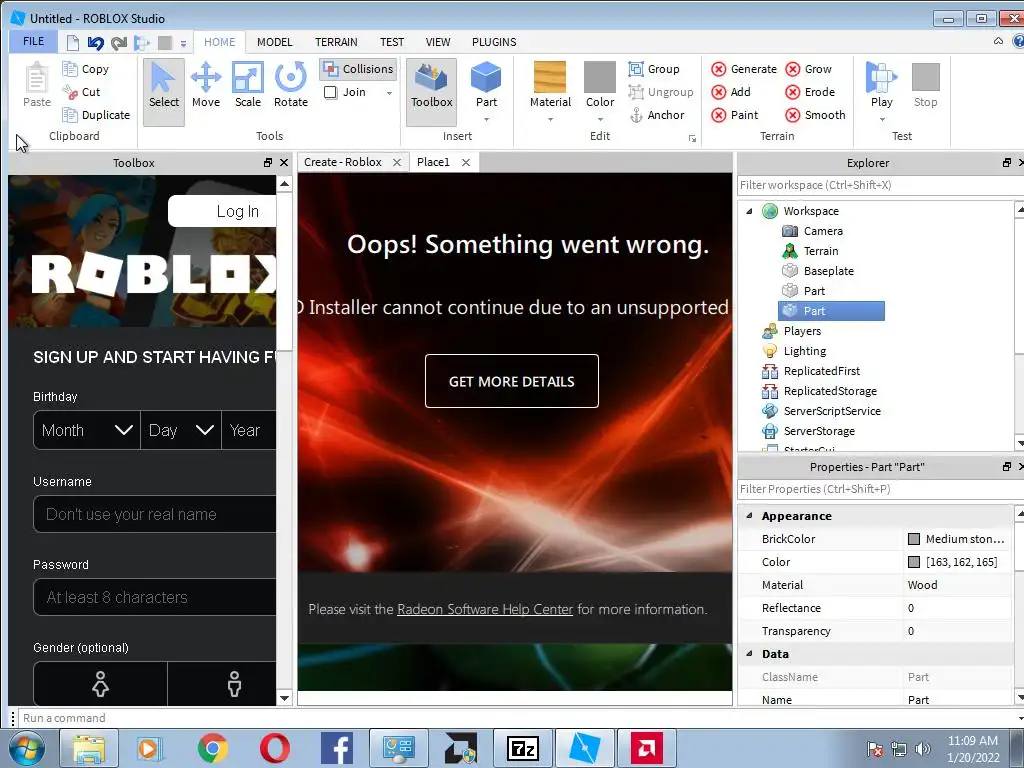1024x768 pixels.
Task: Open the PLUGINS ribbon tab
Action: (x=494, y=42)
